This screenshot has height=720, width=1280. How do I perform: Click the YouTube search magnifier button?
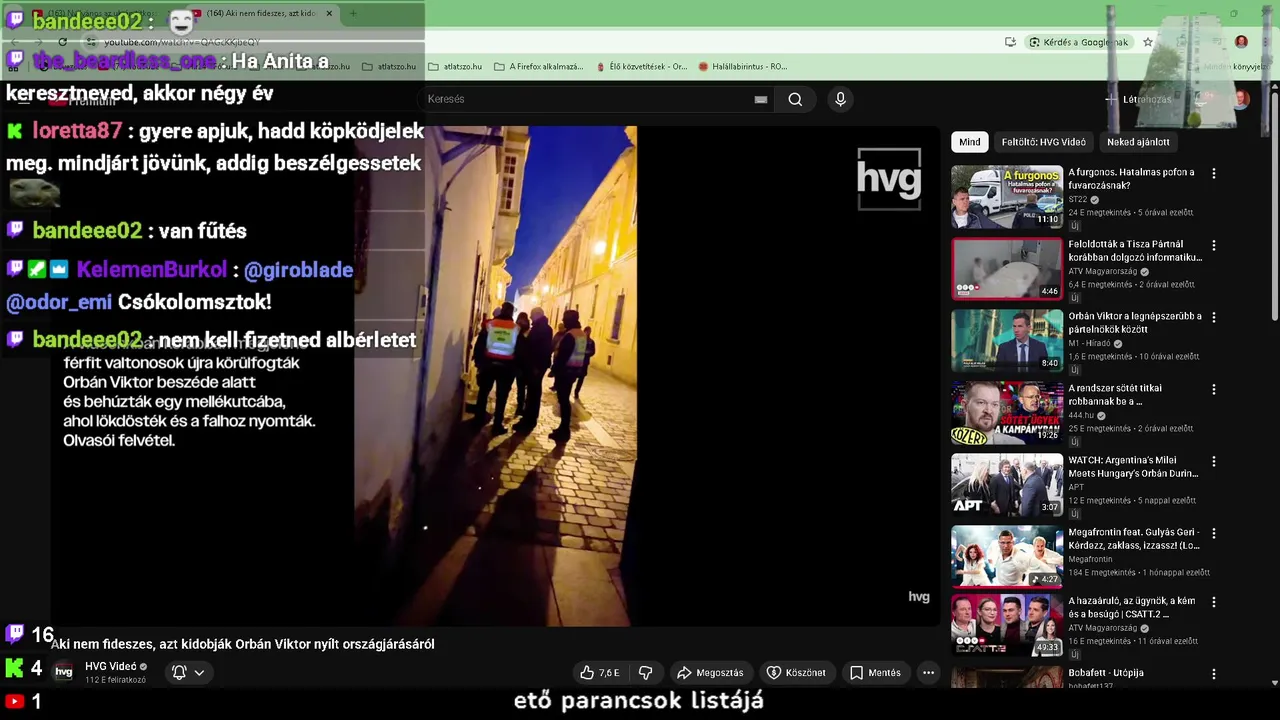click(795, 99)
